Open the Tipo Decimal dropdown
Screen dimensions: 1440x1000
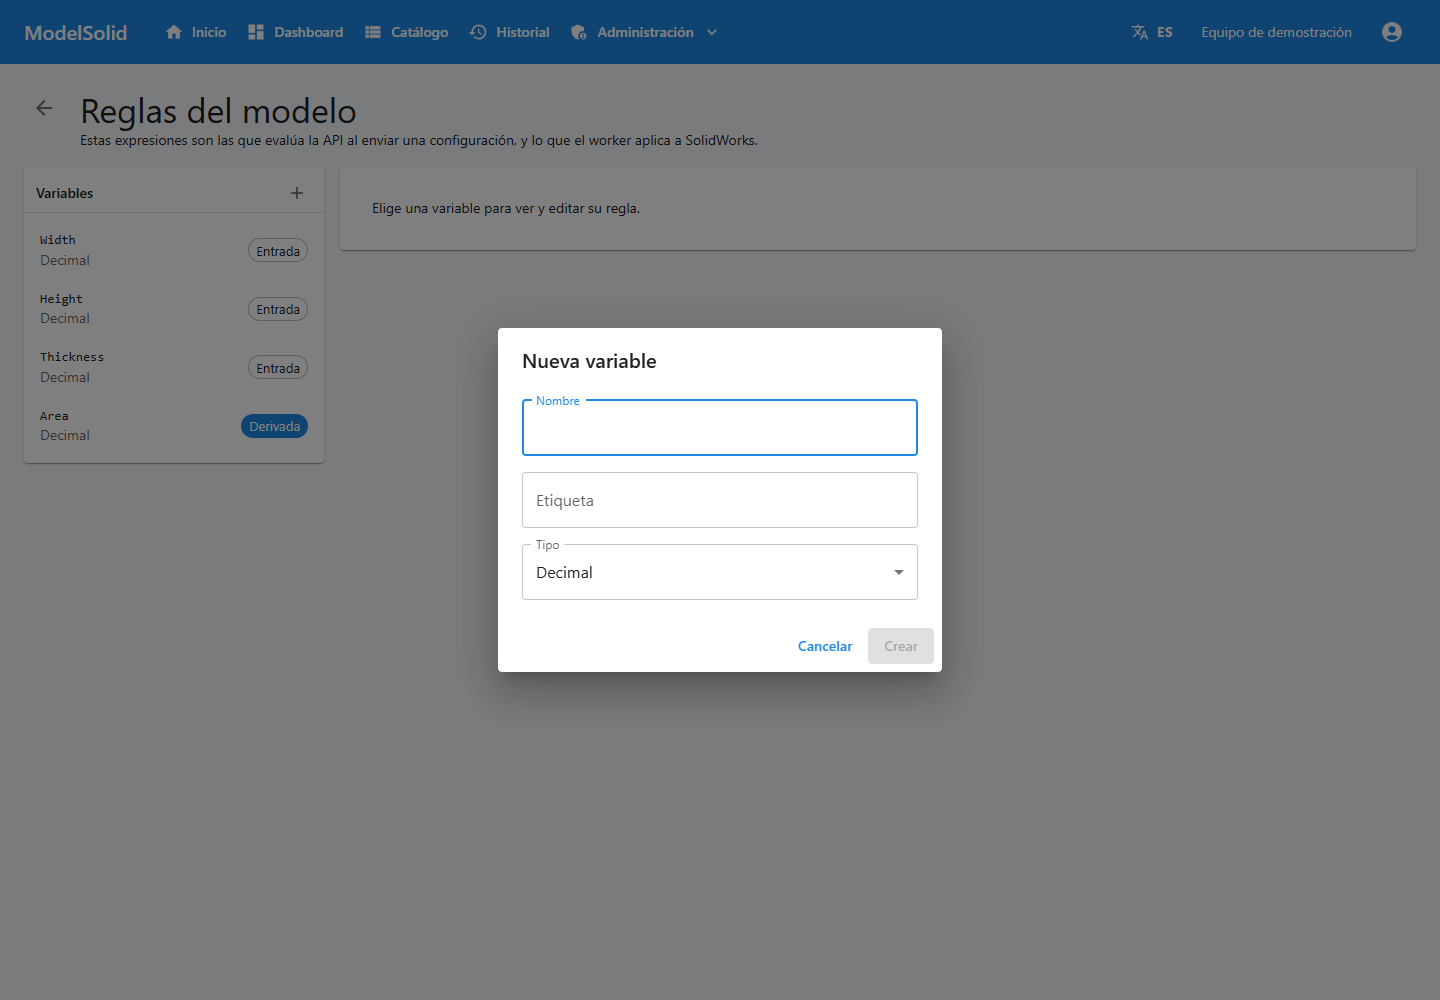[720, 572]
